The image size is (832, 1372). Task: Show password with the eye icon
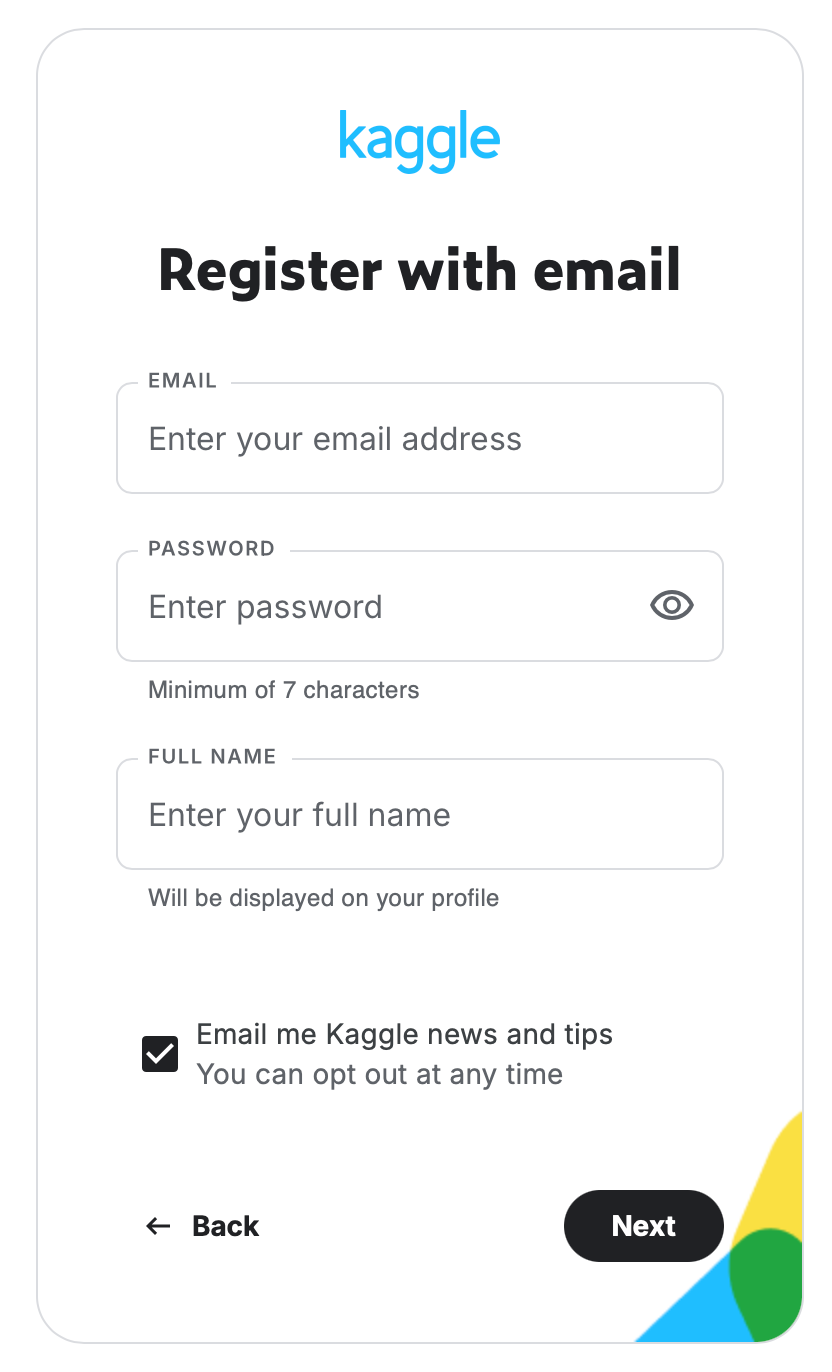click(671, 605)
